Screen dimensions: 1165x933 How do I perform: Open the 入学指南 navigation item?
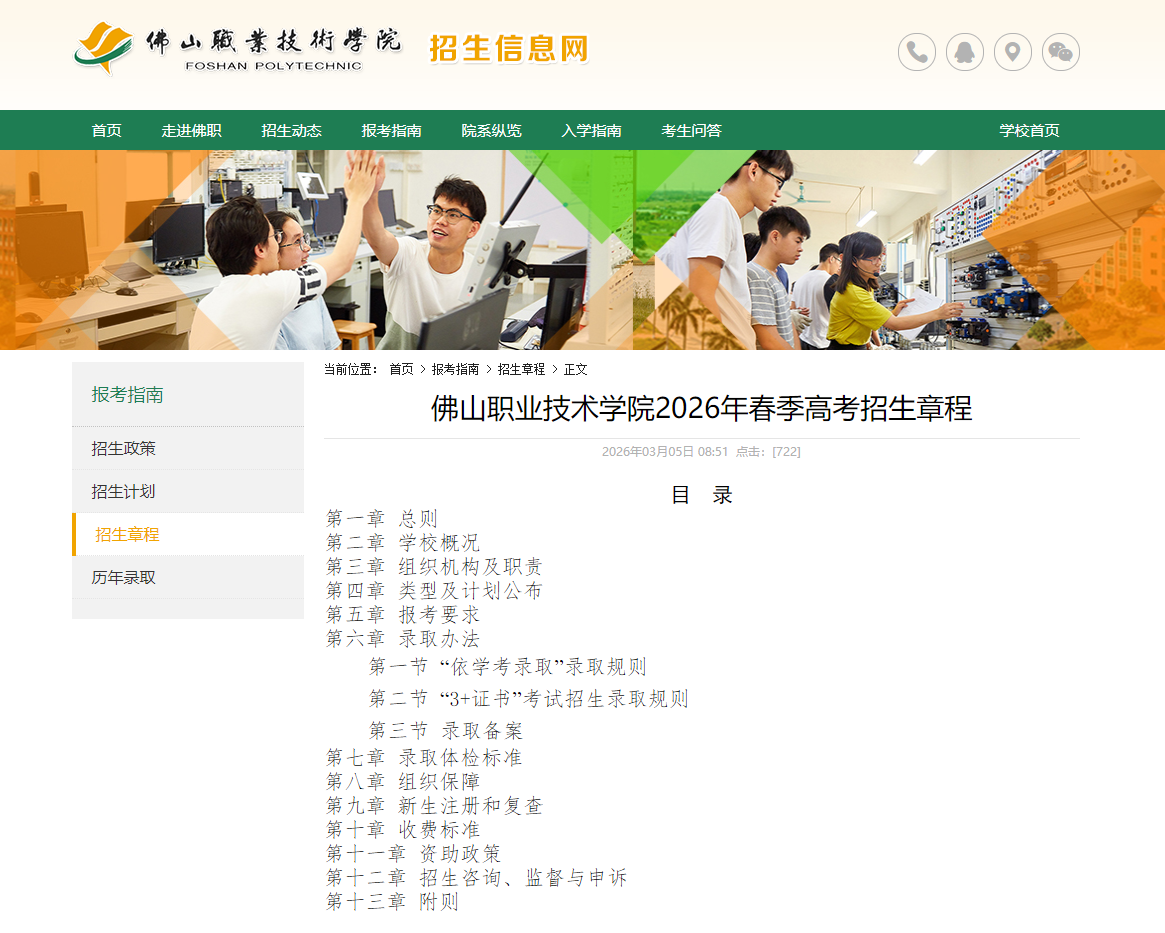point(593,130)
